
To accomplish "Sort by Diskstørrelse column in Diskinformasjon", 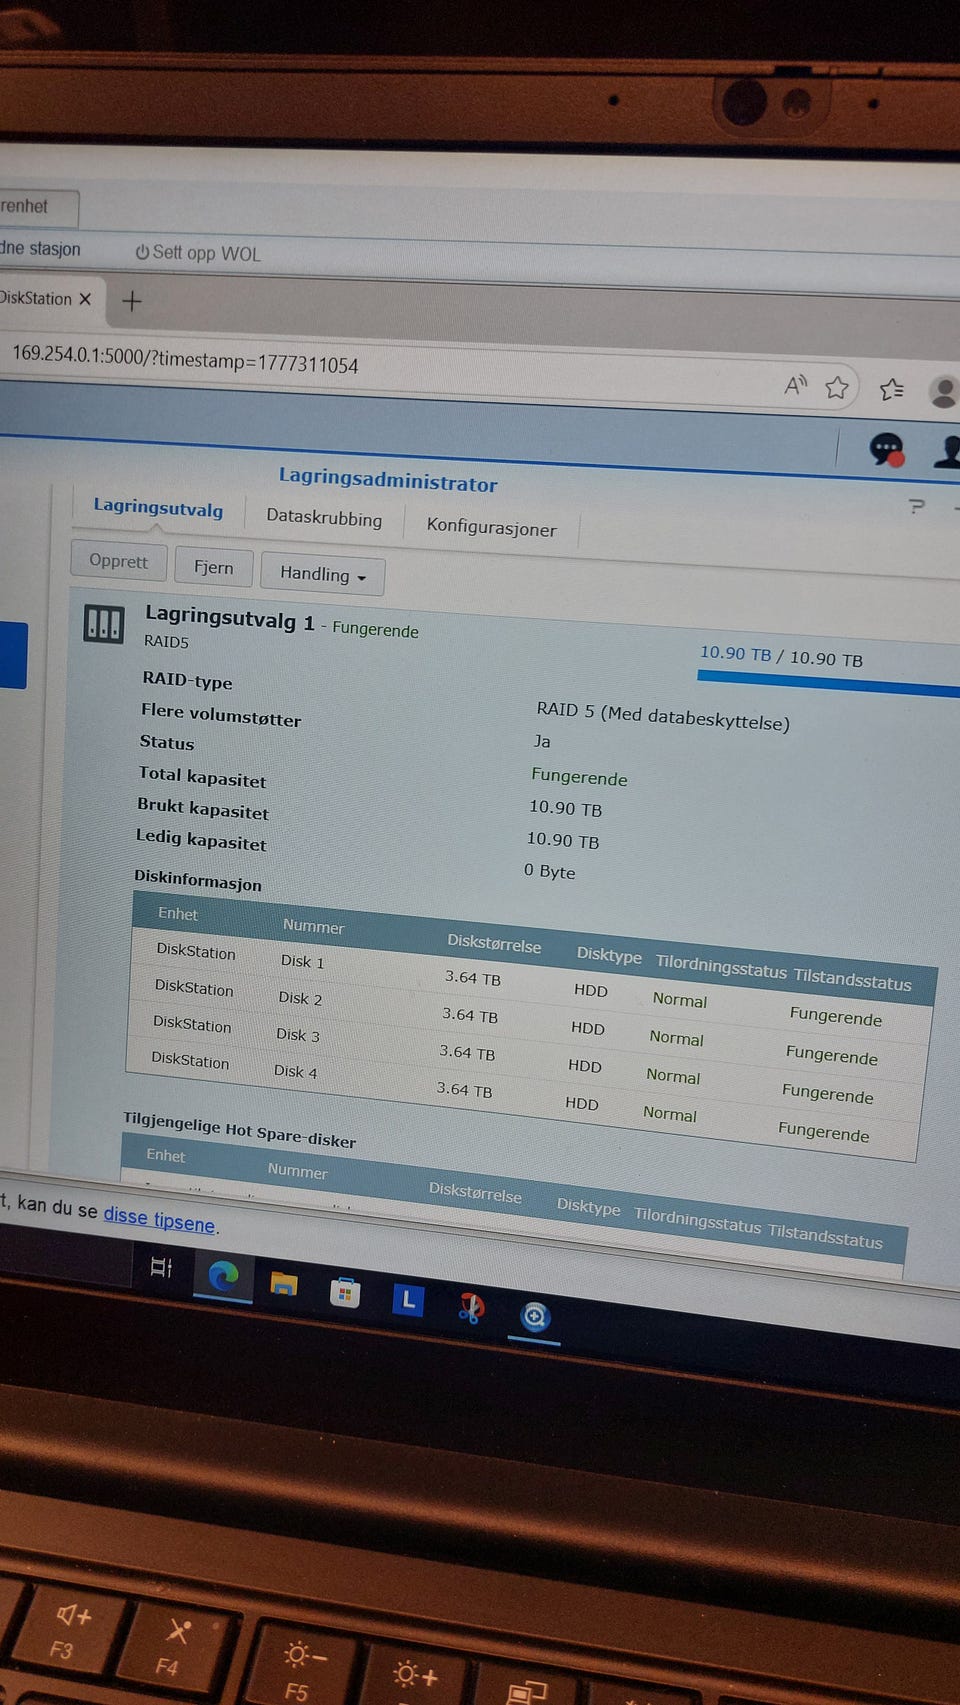I will [494, 942].
